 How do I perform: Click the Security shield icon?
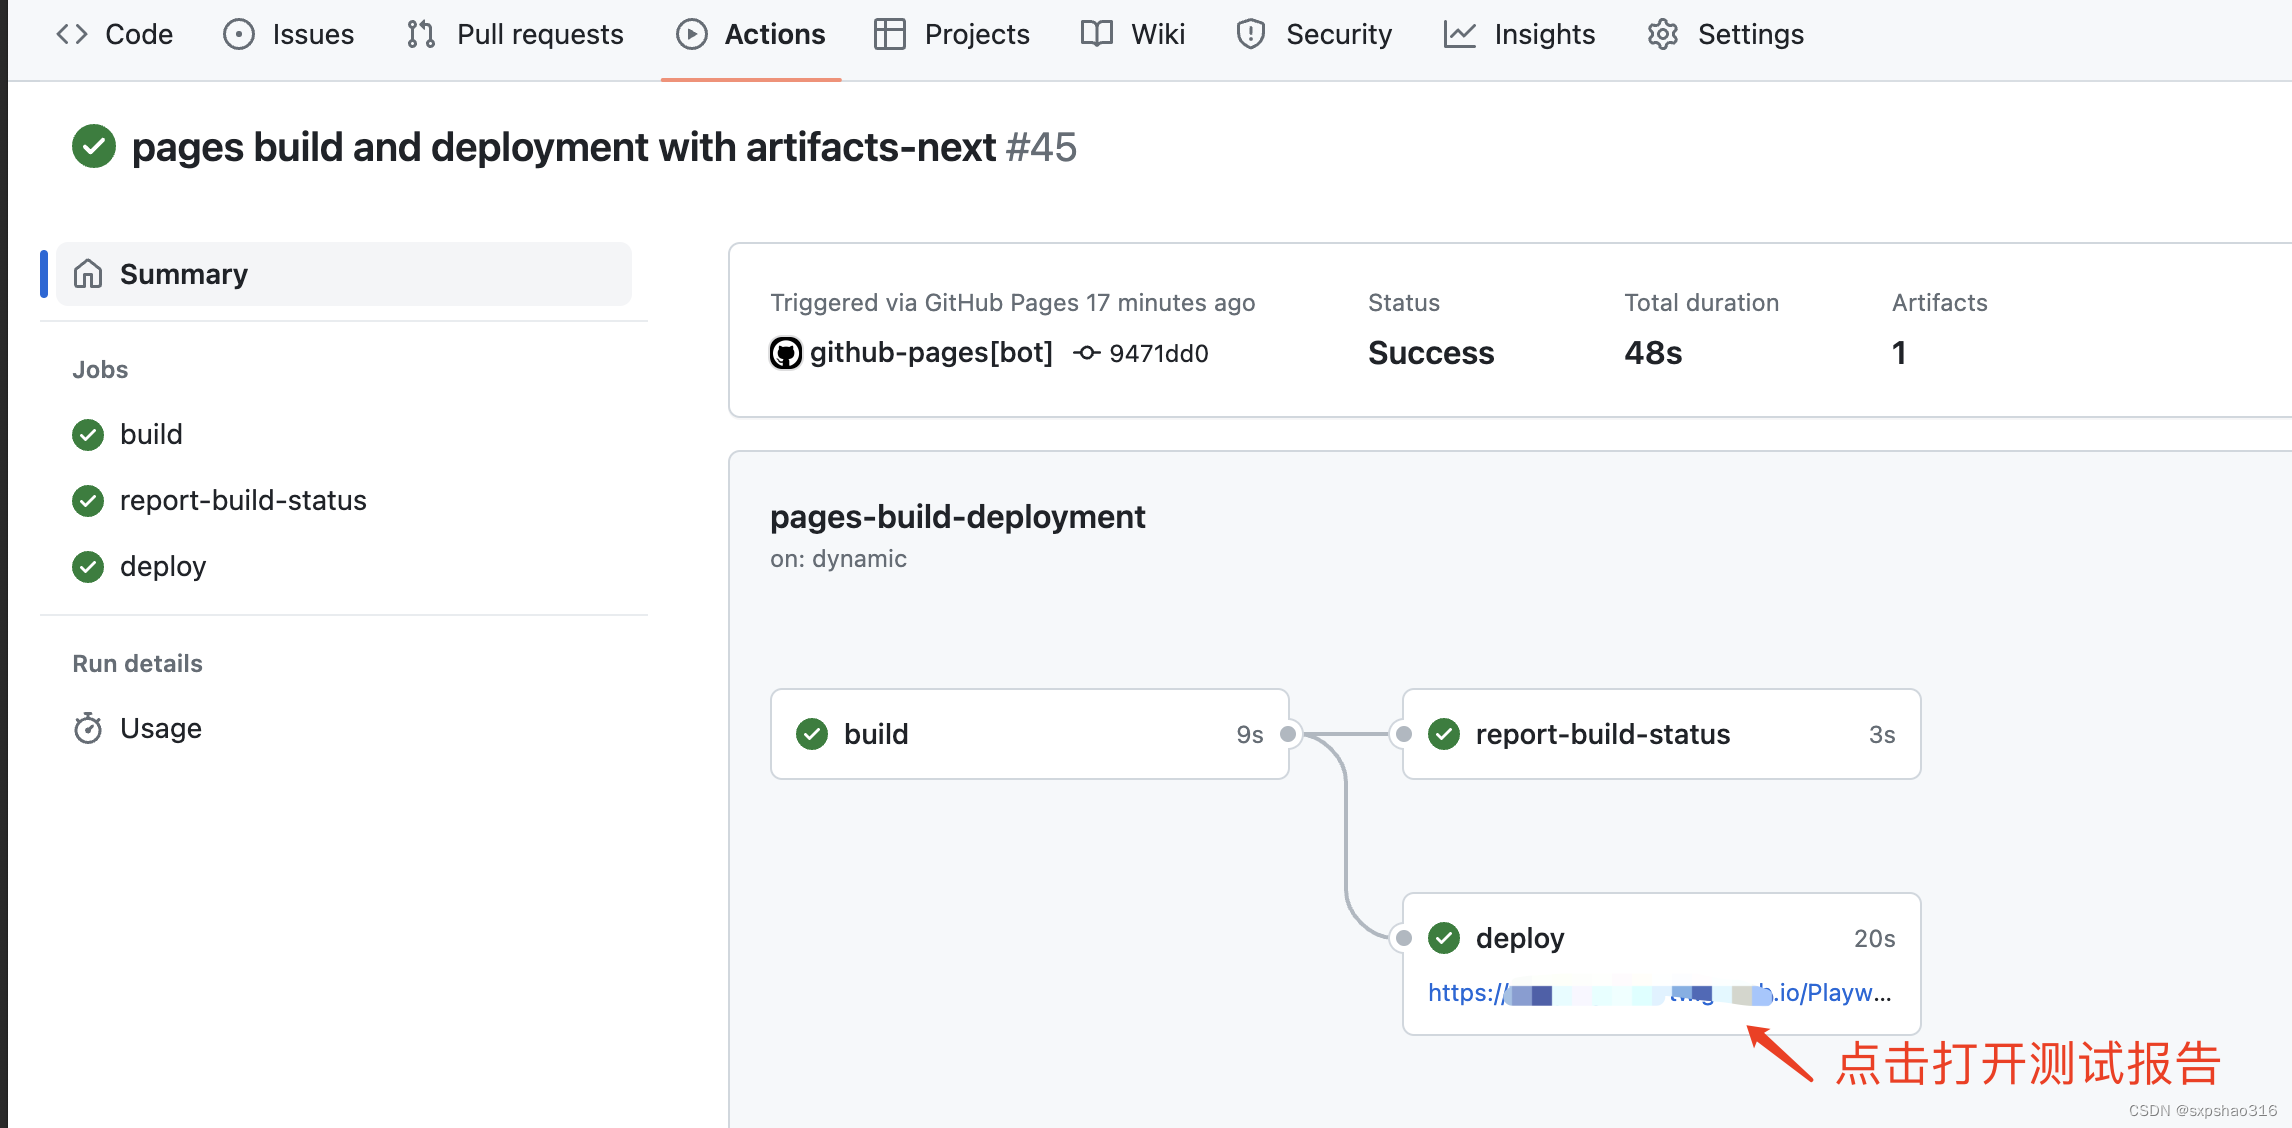[x=1251, y=34]
